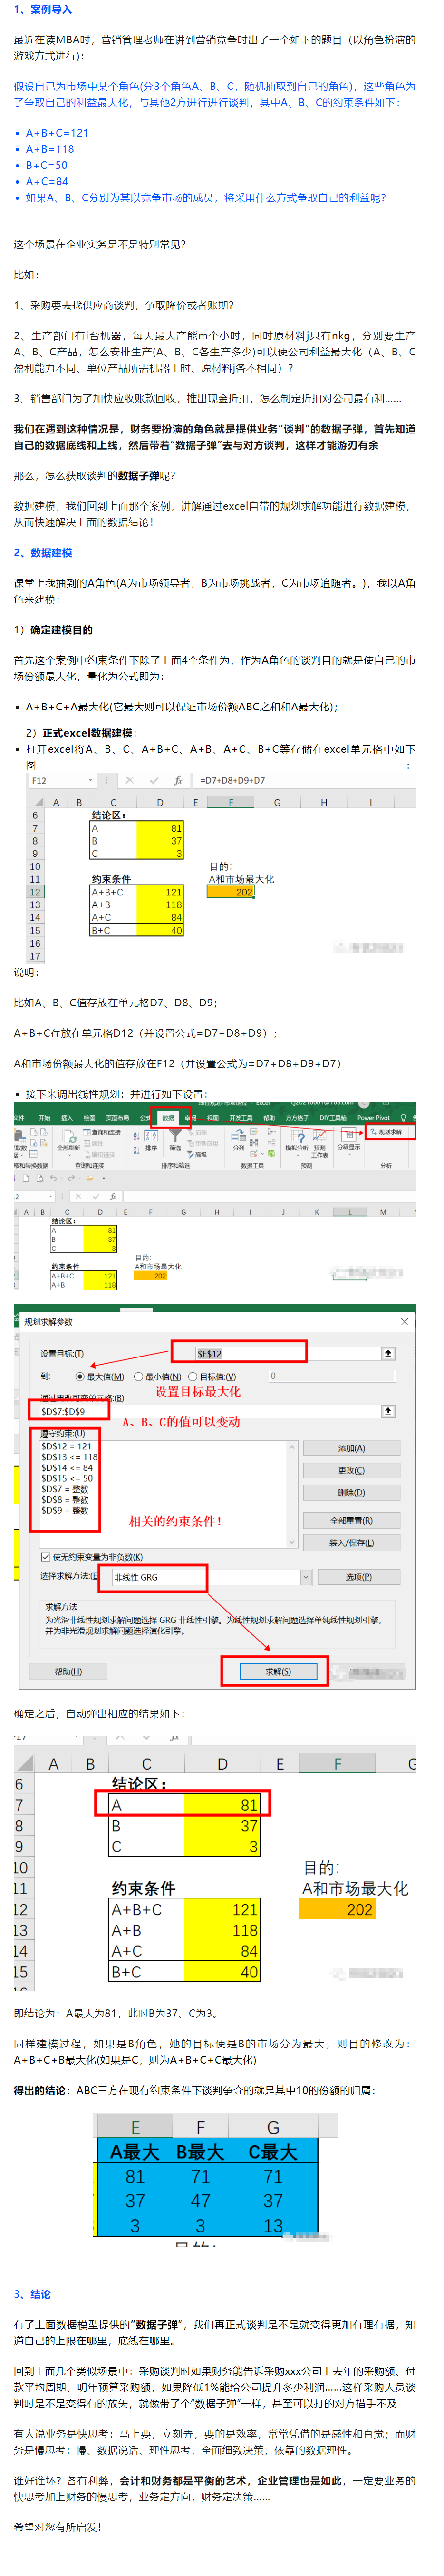444x2576 pixels.
Task: Select constraint $D$15 <= 50 in list
Action: click(x=67, y=1478)
